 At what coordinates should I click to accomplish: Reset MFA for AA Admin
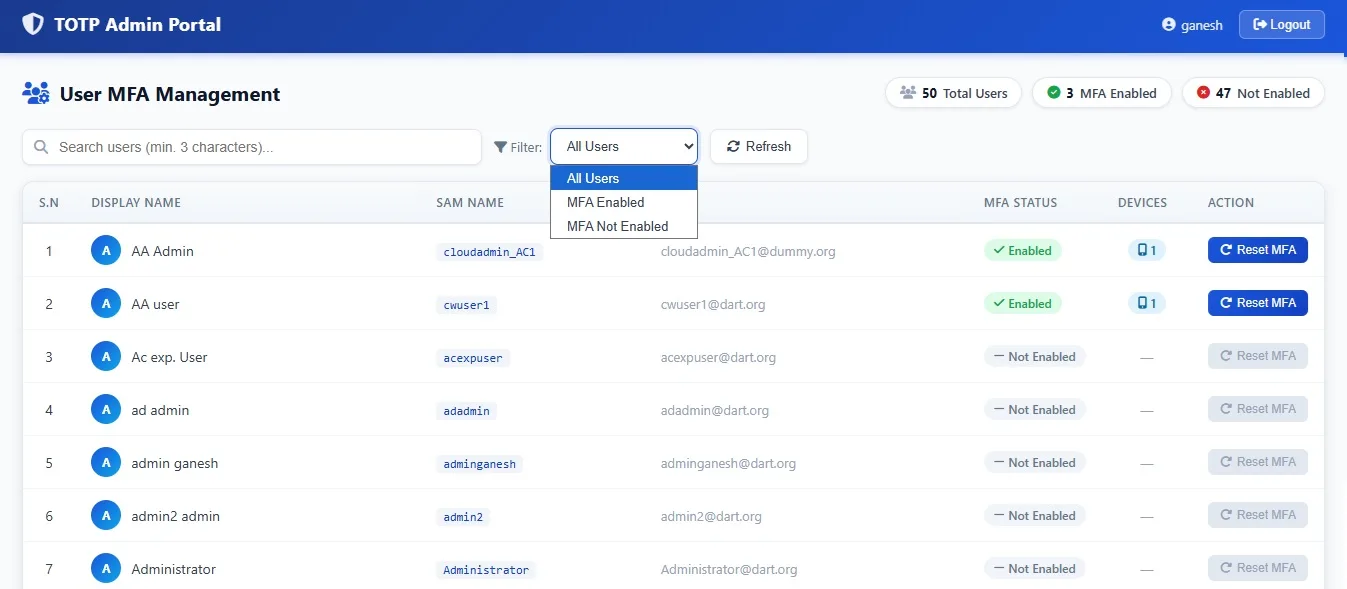(x=1258, y=250)
